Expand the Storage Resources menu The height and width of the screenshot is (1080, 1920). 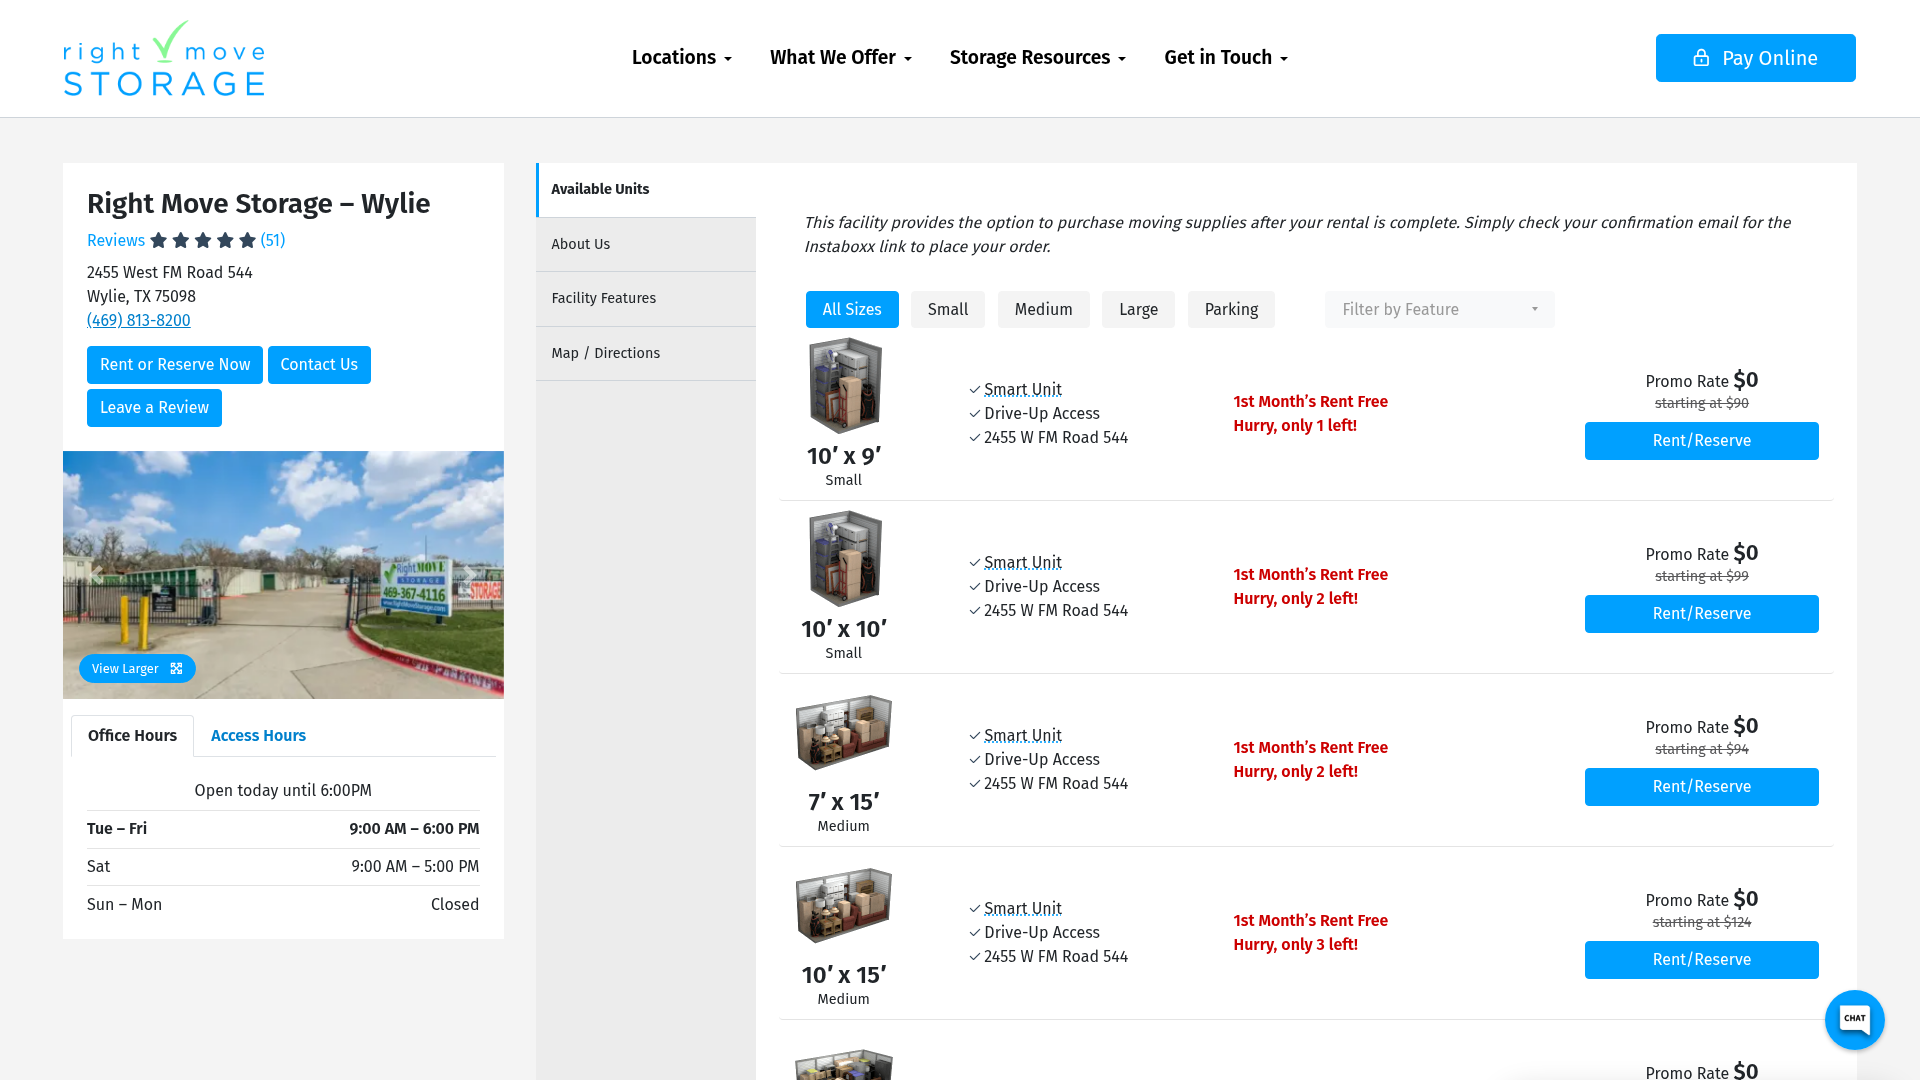(1037, 58)
